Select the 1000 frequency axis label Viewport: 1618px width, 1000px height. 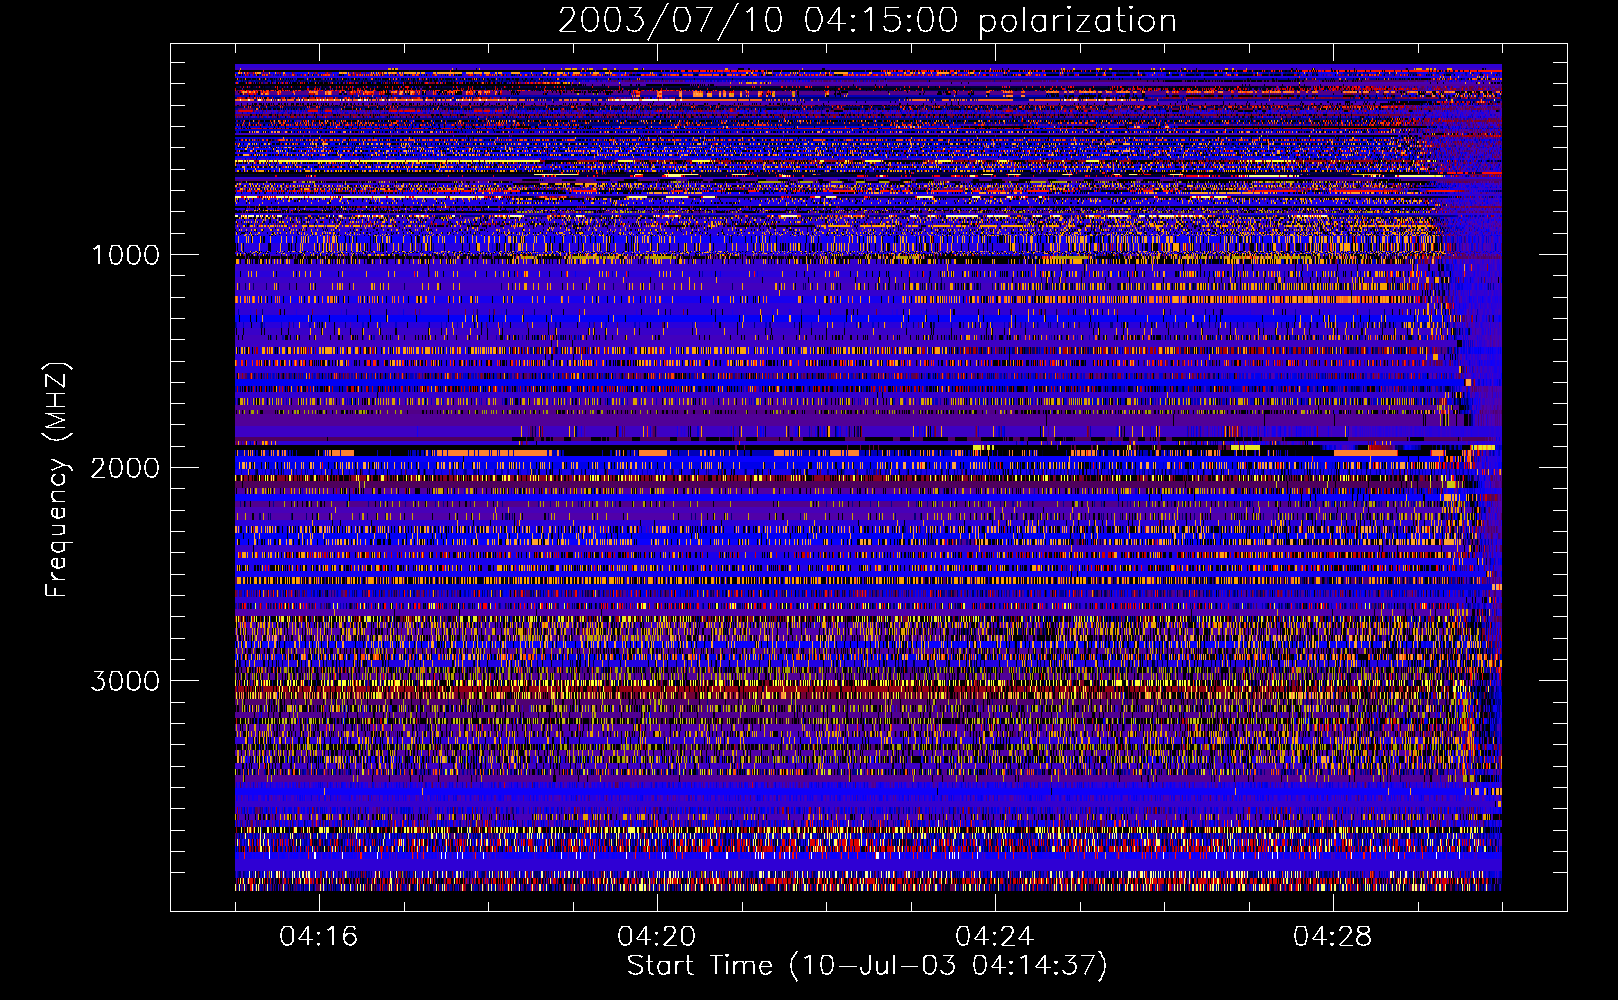(x=125, y=255)
